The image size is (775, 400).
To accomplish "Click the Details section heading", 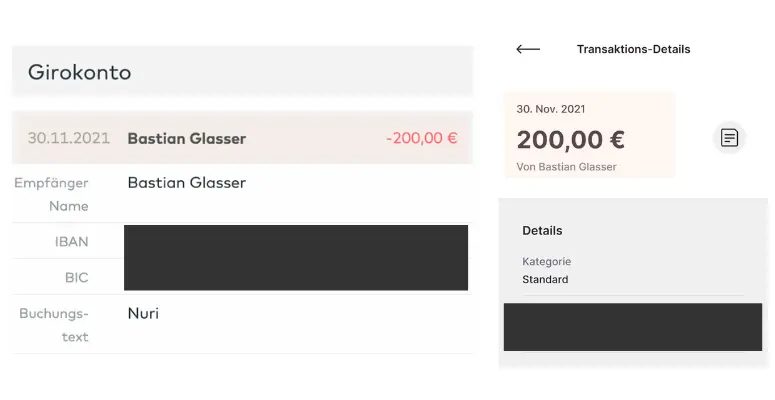I will 542,231.
